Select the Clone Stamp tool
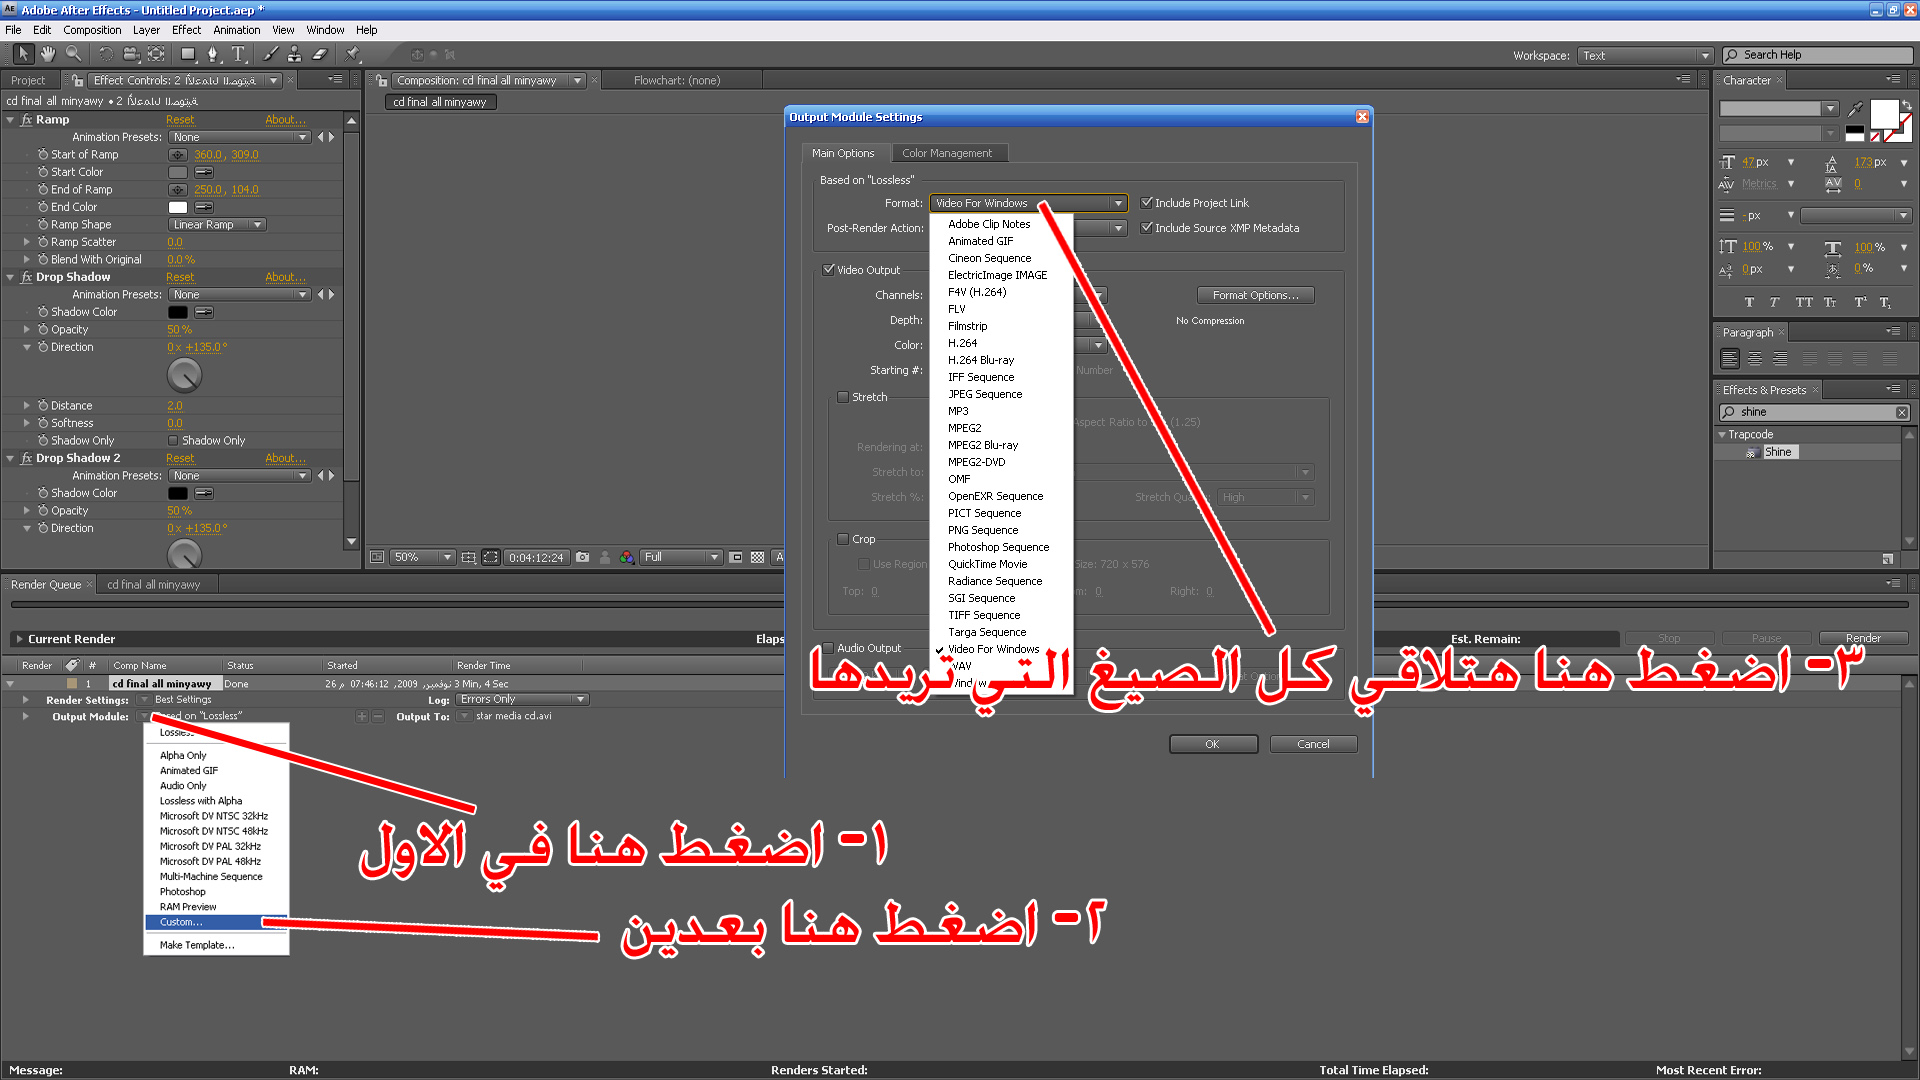The image size is (1920, 1080). (x=294, y=54)
